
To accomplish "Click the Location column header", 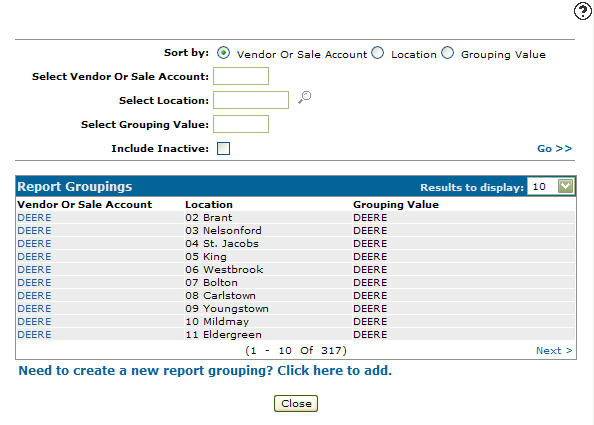I will pyautogui.click(x=209, y=205).
